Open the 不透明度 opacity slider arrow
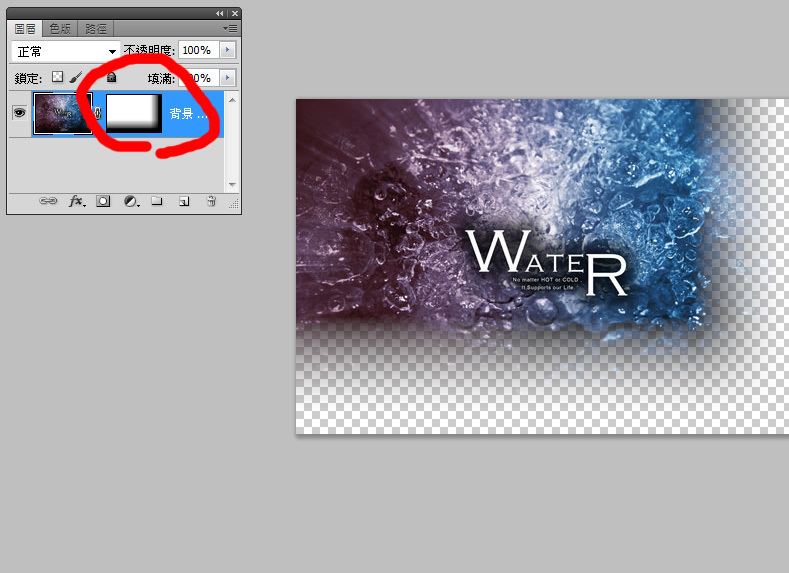789x573 pixels. (x=227, y=50)
